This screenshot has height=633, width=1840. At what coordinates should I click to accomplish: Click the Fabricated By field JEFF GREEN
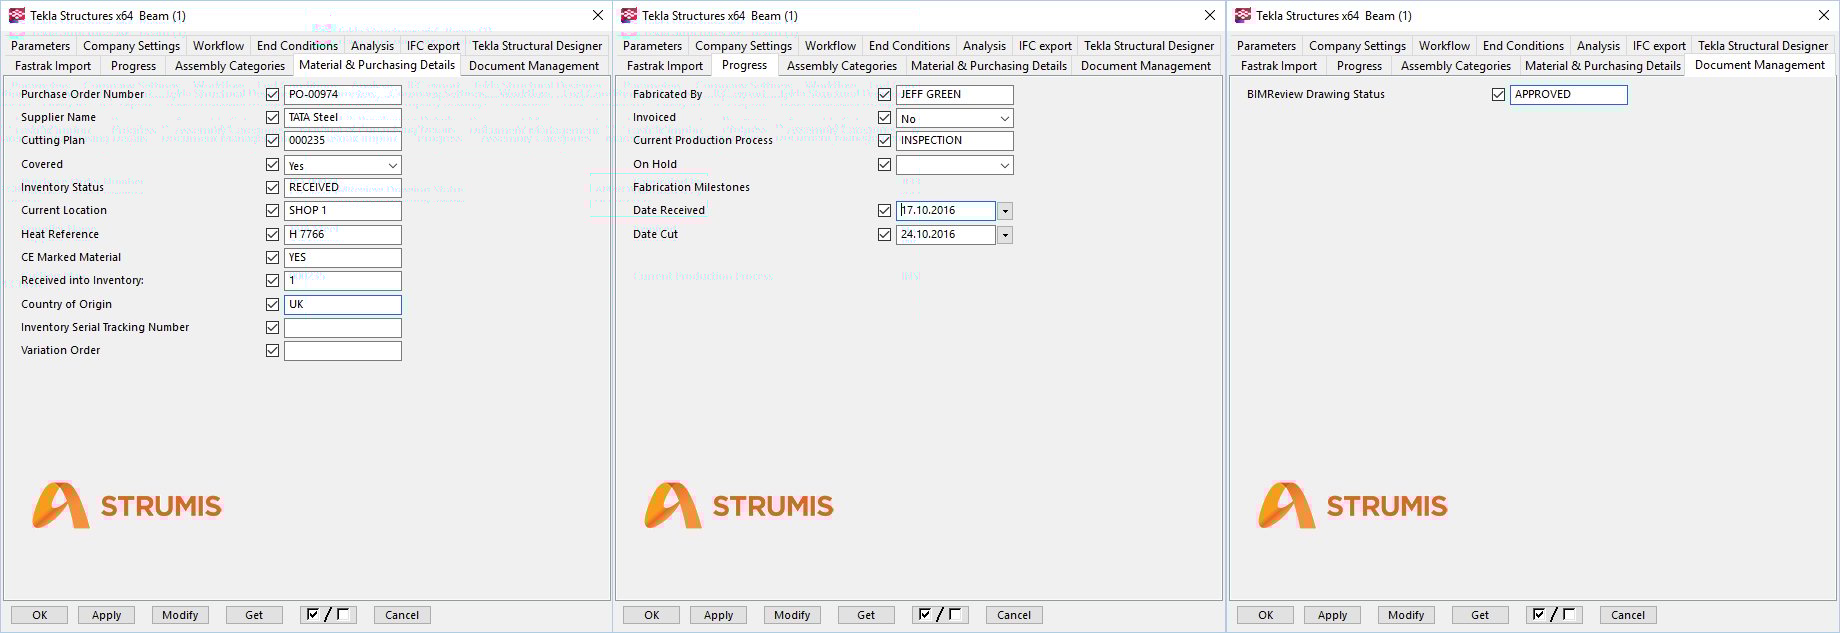955,94
